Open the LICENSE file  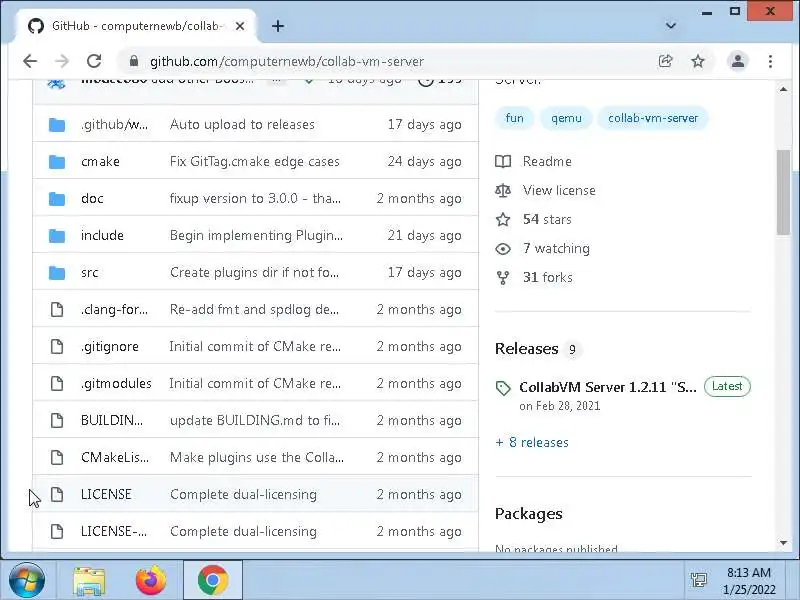click(106, 494)
